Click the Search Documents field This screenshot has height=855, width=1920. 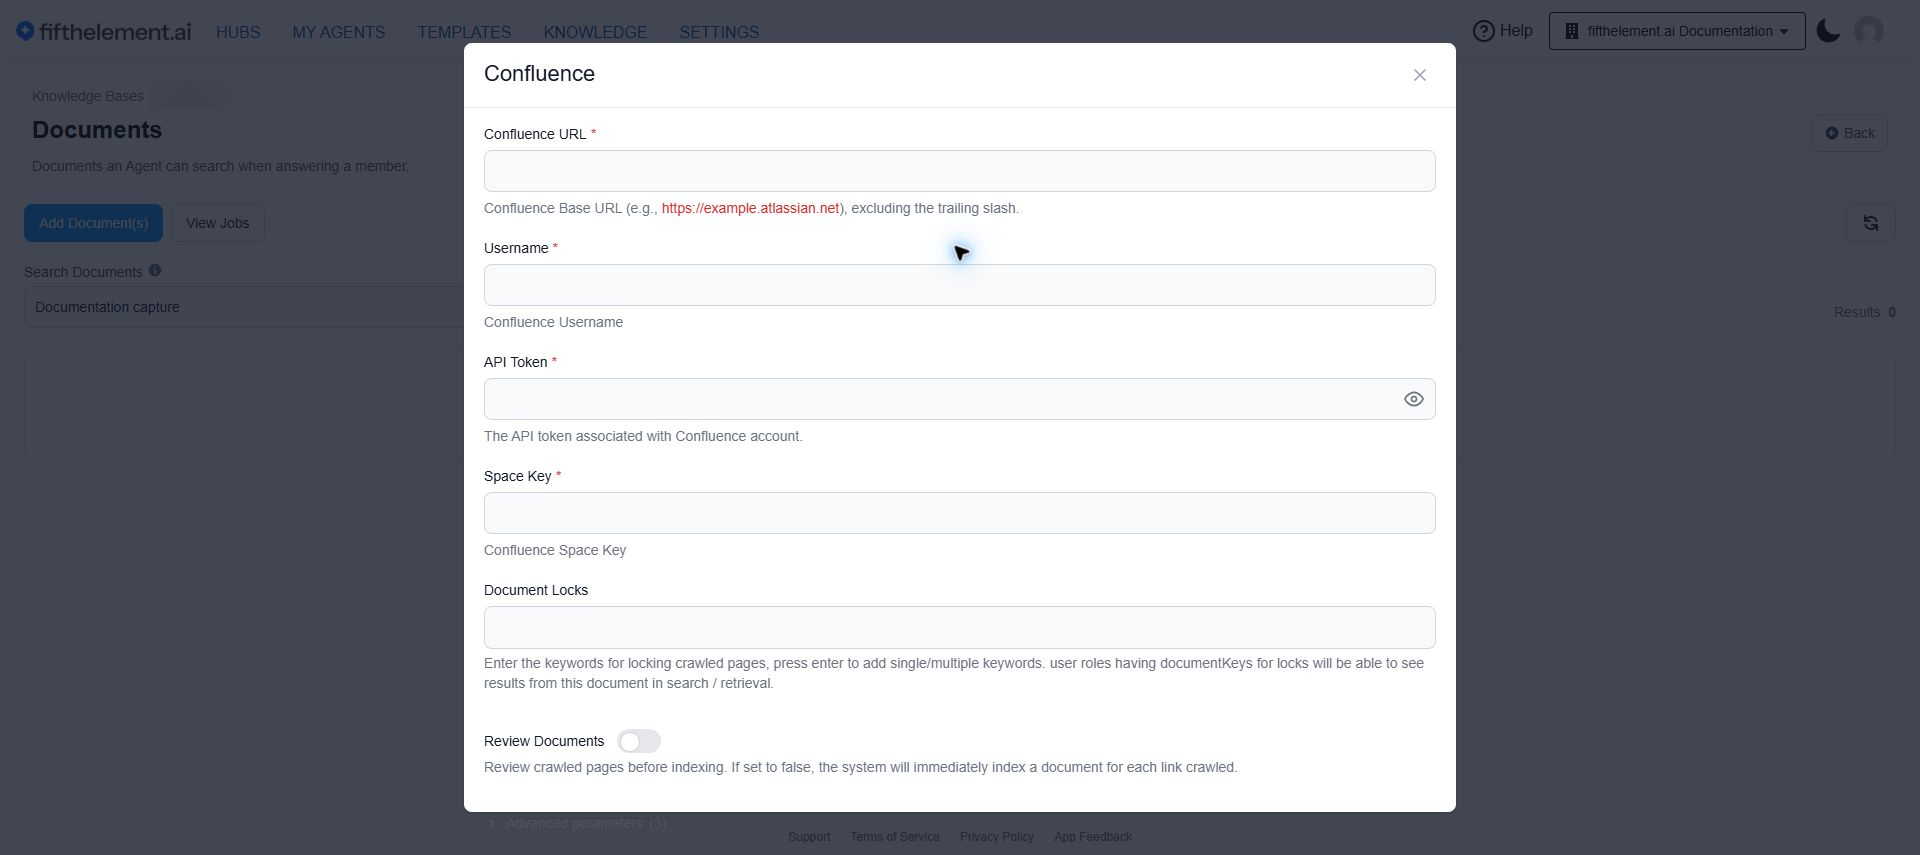[x=245, y=307]
